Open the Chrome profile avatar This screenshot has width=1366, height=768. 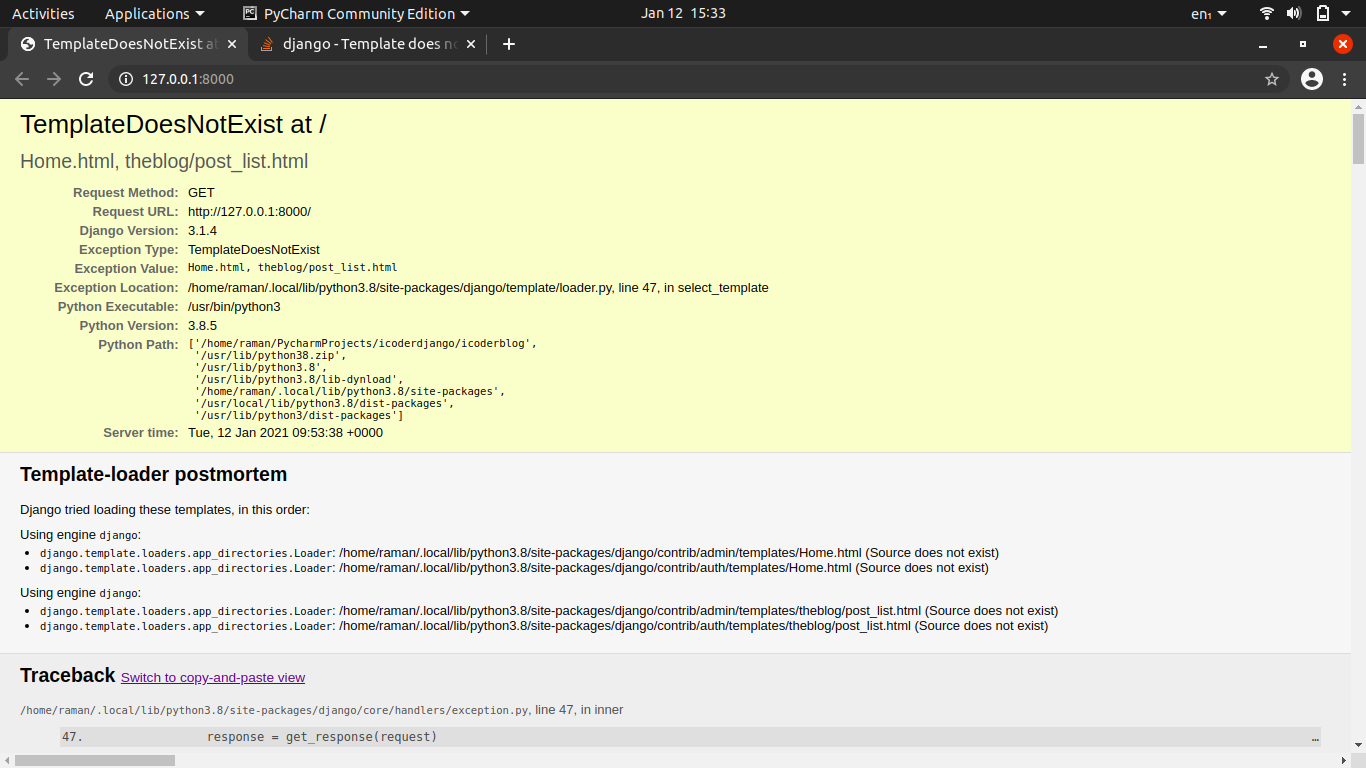coord(1312,79)
